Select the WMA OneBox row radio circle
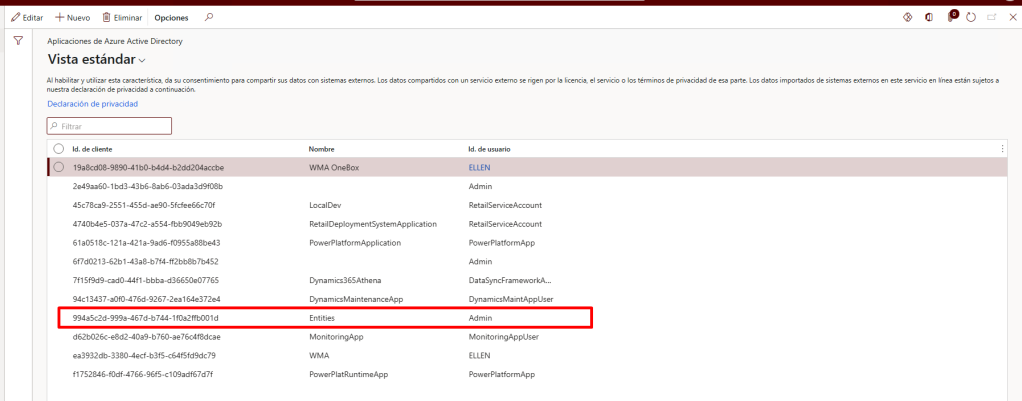Viewport: 1022px width, 401px height. pyautogui.click(x=59, y=167)
